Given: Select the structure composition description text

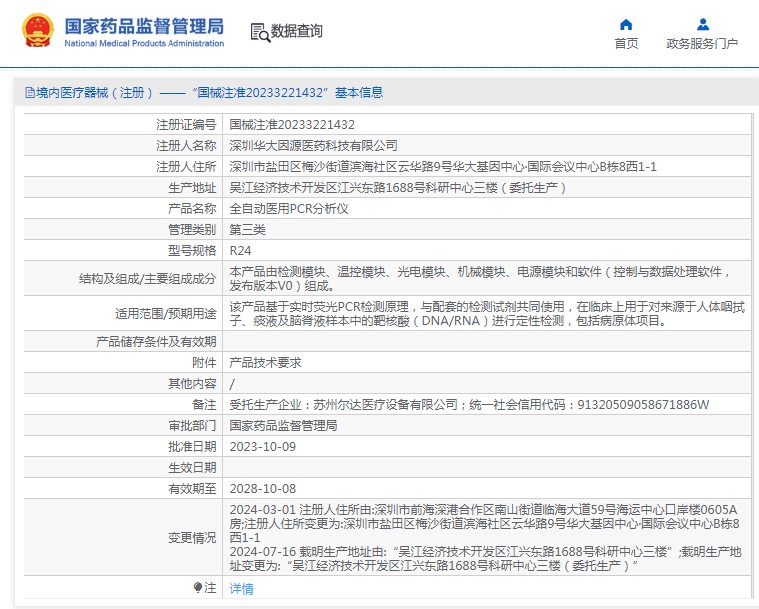Looking at the screenshot, I should [480, 279].
